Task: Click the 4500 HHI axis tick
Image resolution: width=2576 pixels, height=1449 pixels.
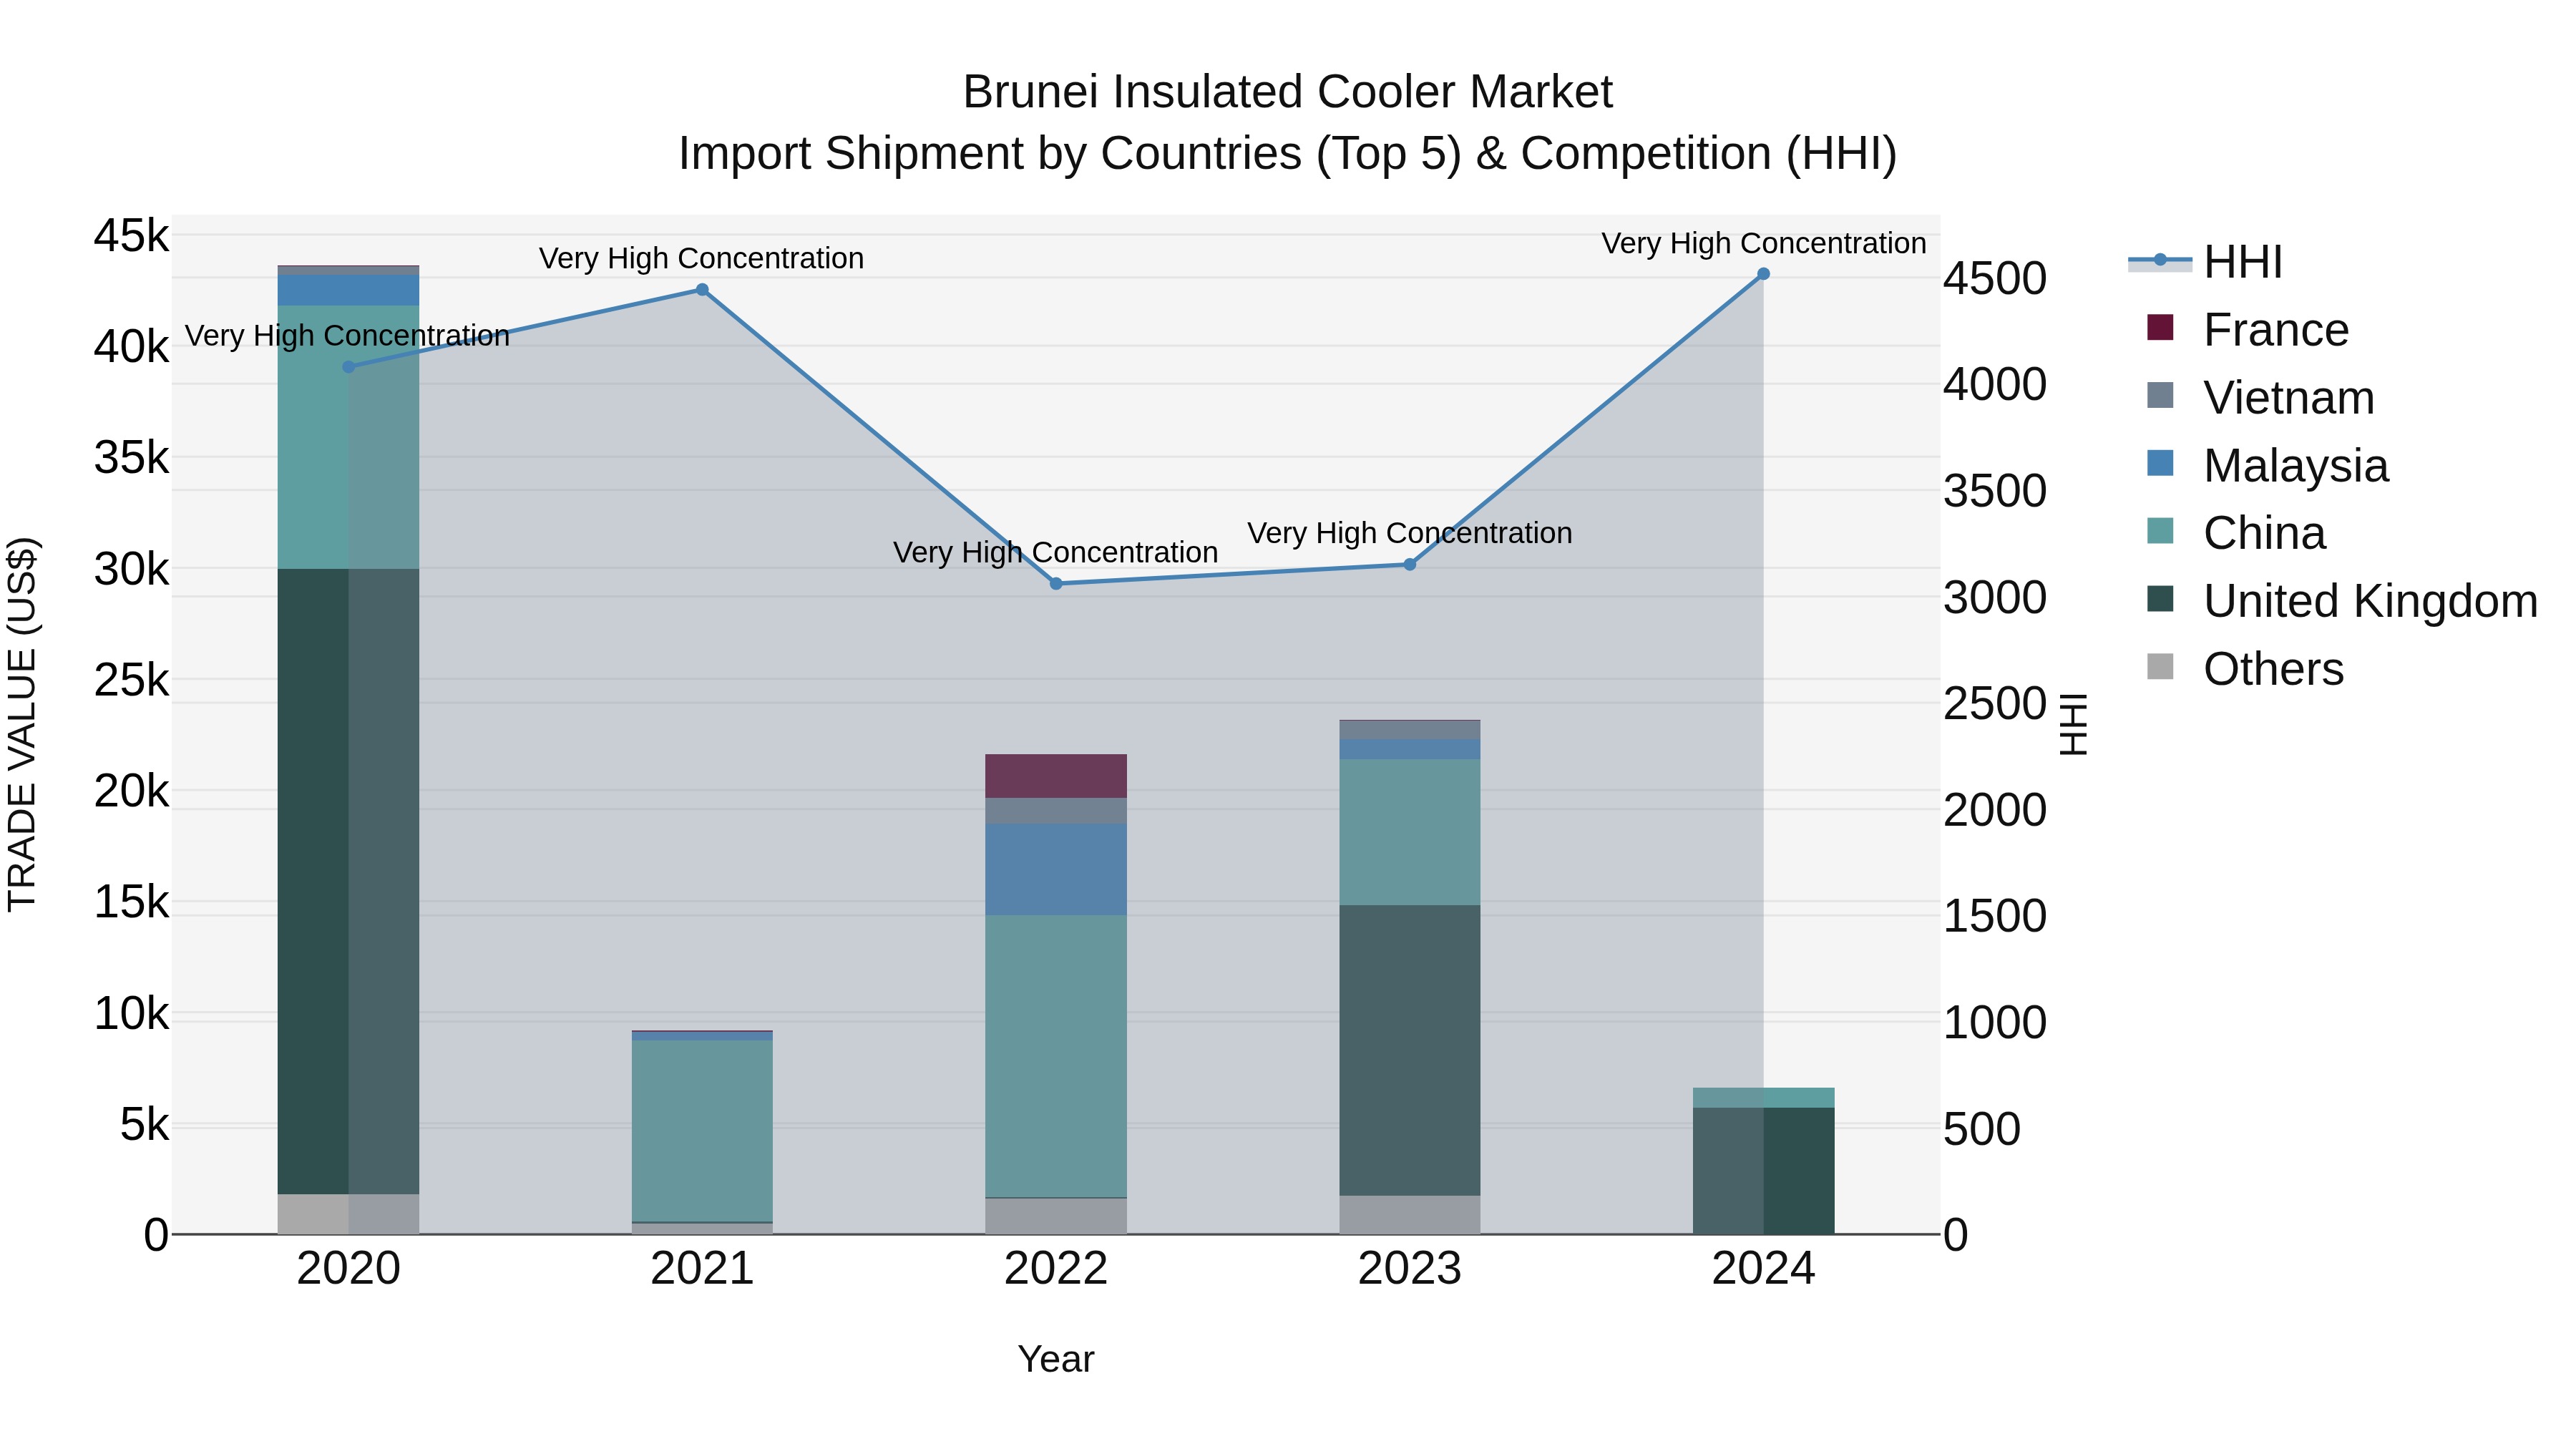Action: [x=1995, y=279]
